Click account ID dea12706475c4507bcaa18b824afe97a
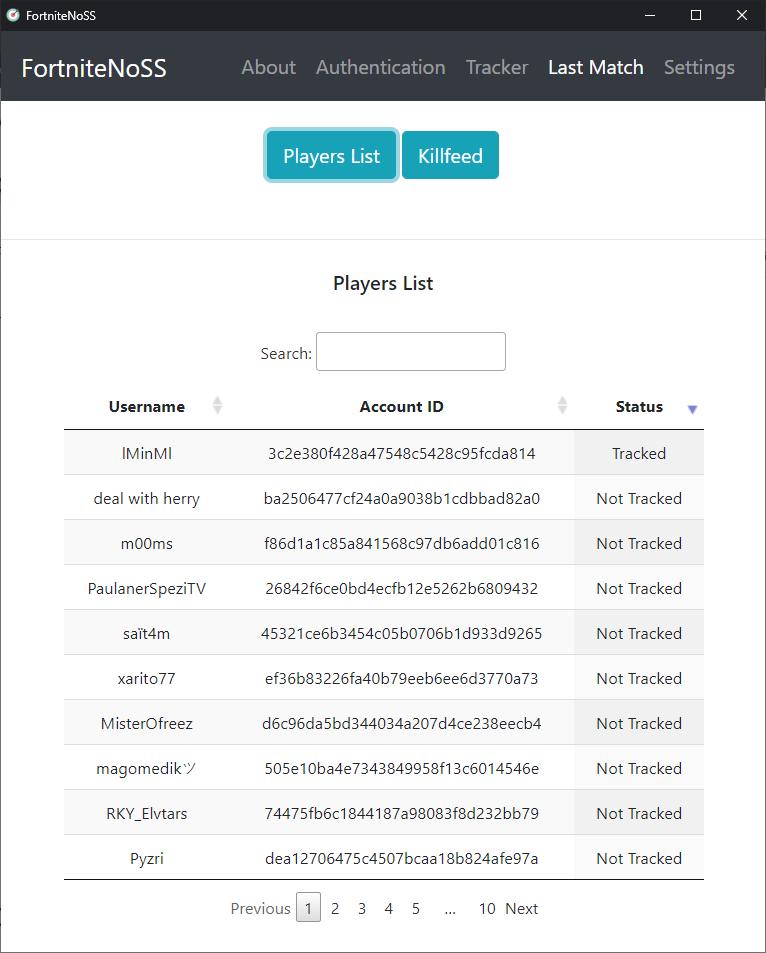Image resolution: width=766 pixels, height=953 pixels. click(x=401, y=858)
